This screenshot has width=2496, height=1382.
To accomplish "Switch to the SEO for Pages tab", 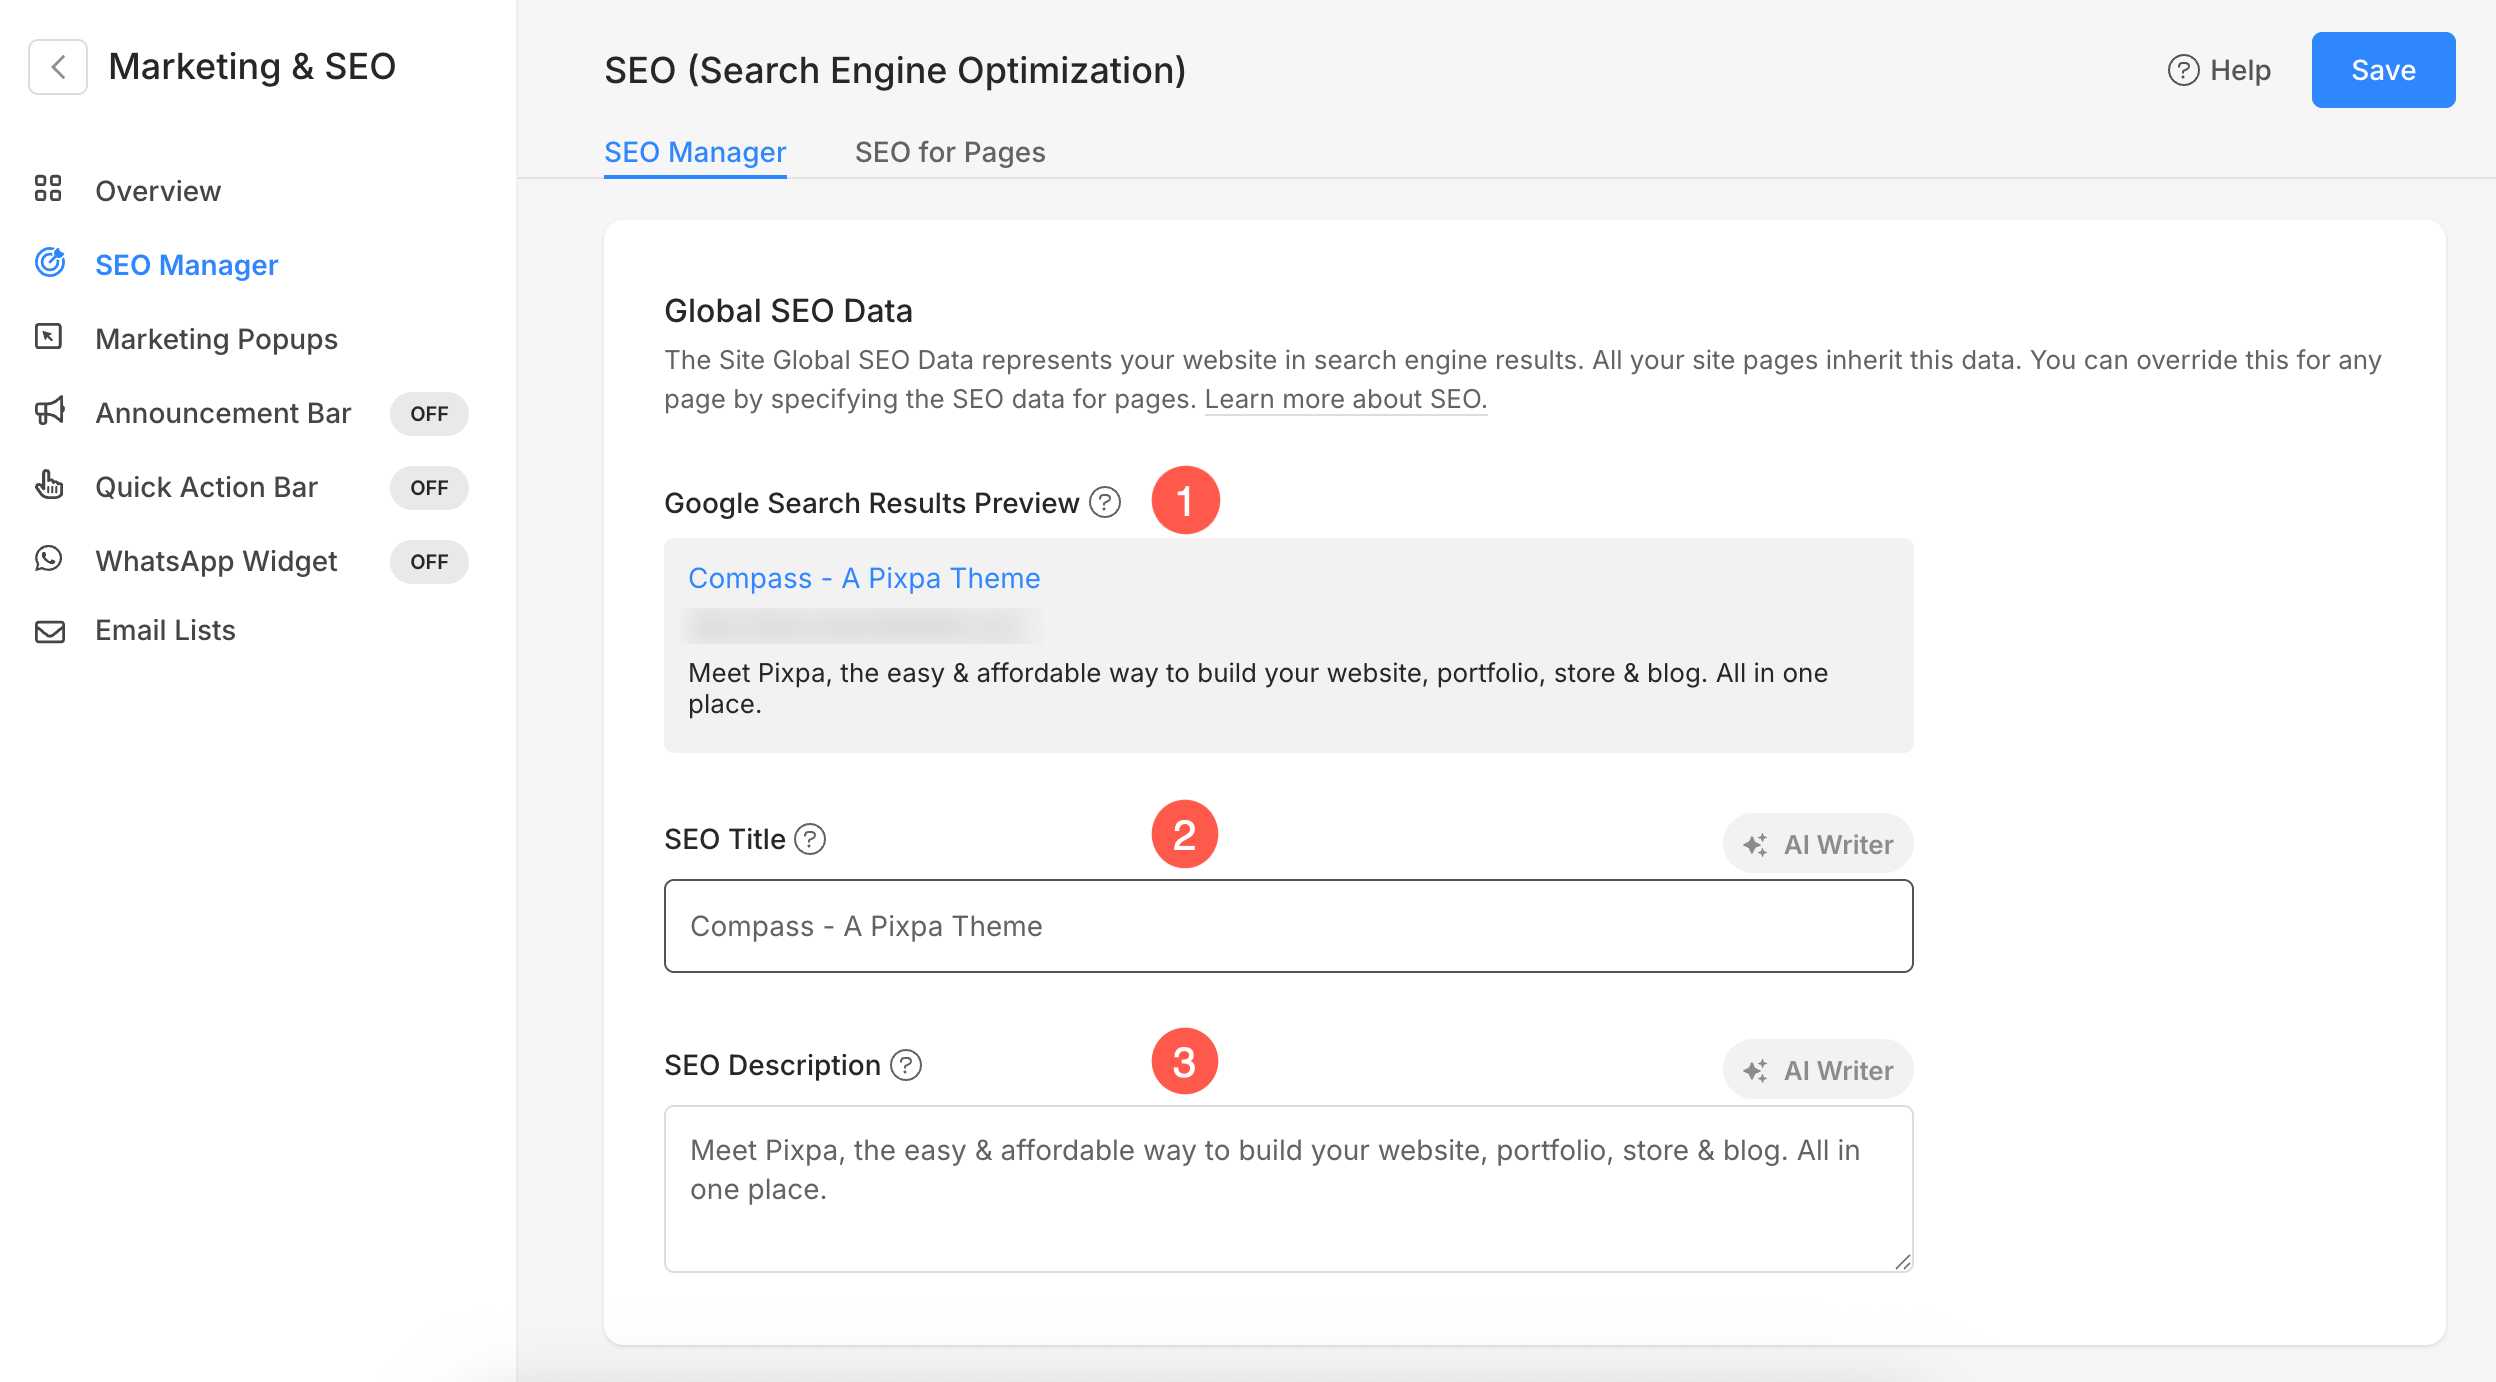I will point(950,152).
